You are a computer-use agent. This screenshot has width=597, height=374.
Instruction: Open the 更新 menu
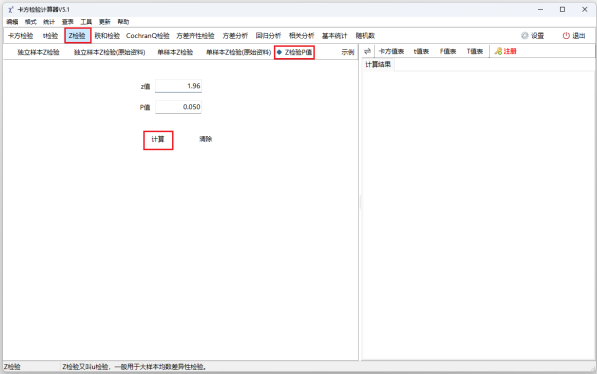(x=105, y=22)
